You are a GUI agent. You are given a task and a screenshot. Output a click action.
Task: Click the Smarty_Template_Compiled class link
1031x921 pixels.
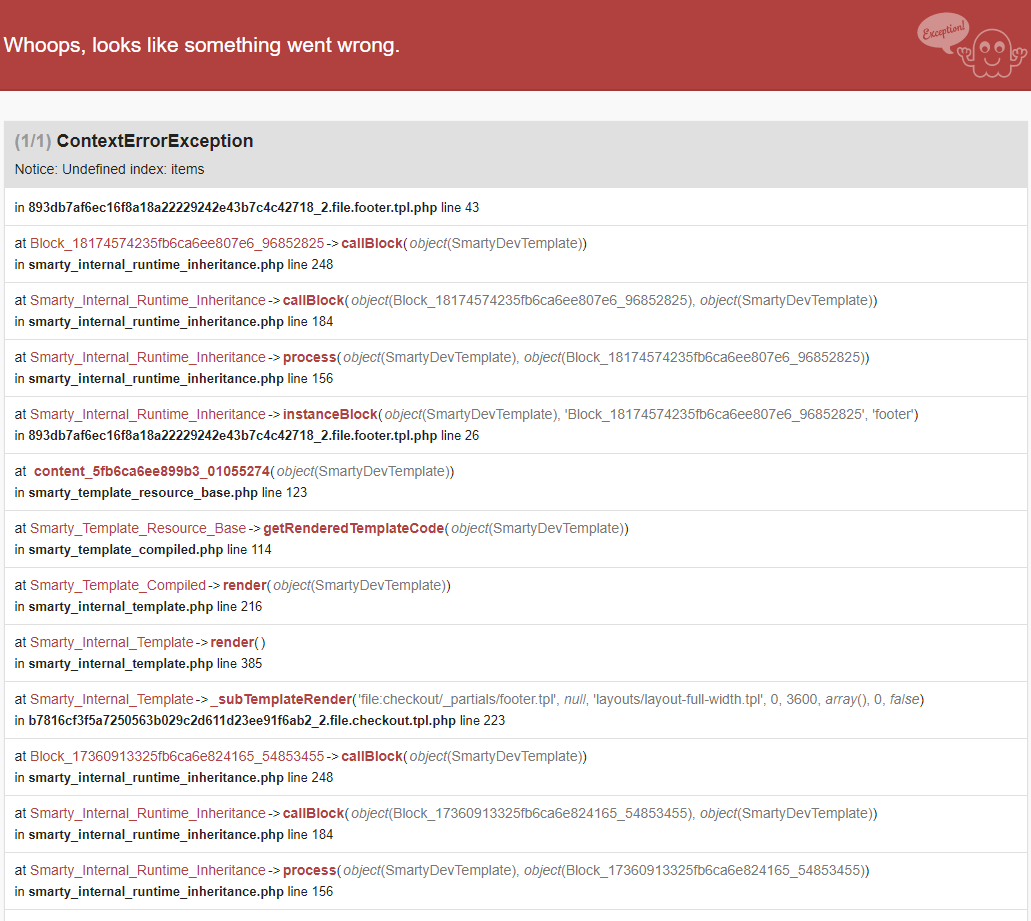(x=118, y=585)
